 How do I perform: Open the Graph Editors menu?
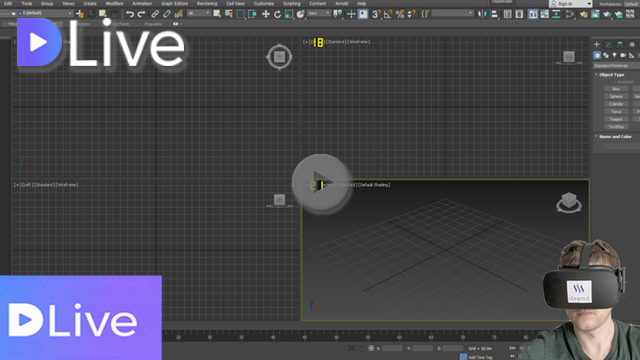pyautogui.click(x=174, y=4)
